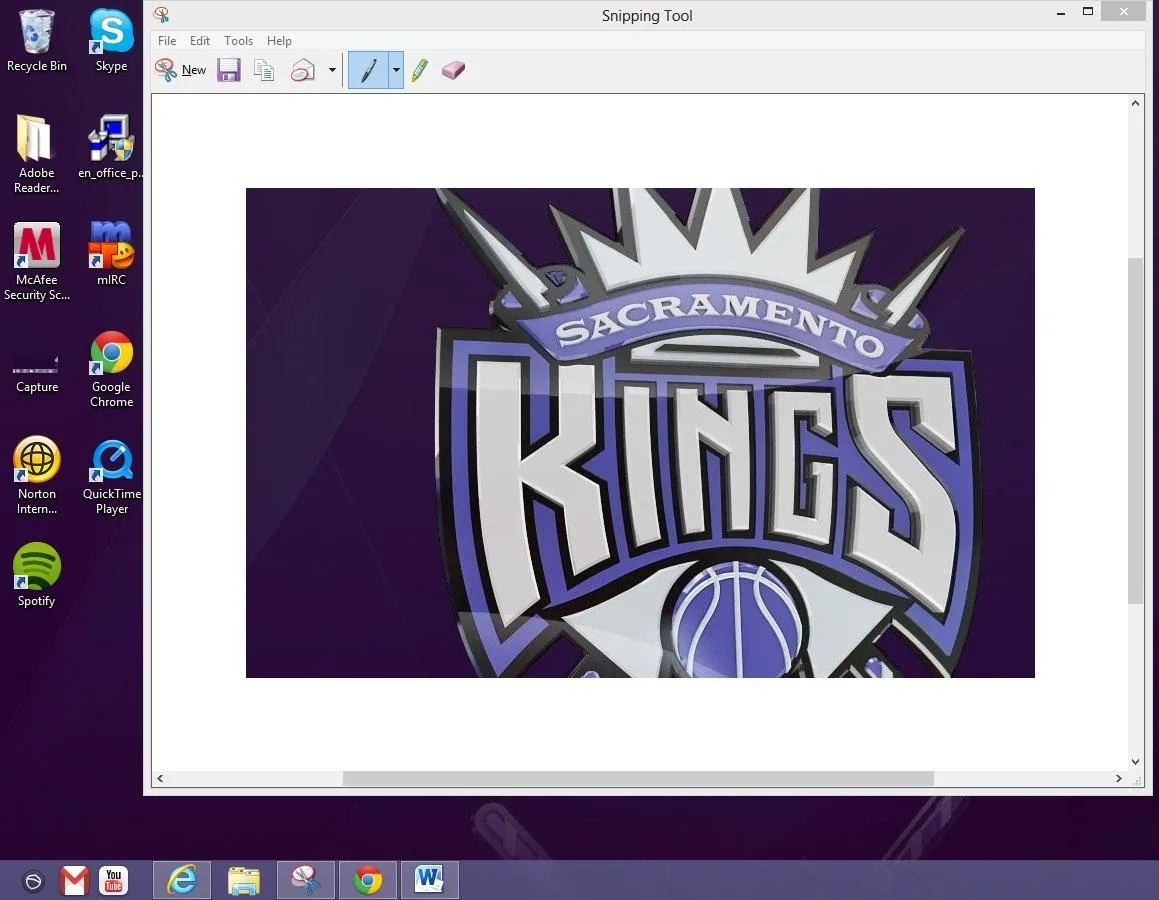Click the scroll right arrow
The height and width of the screenshot is (900, 1159).
1118,778
